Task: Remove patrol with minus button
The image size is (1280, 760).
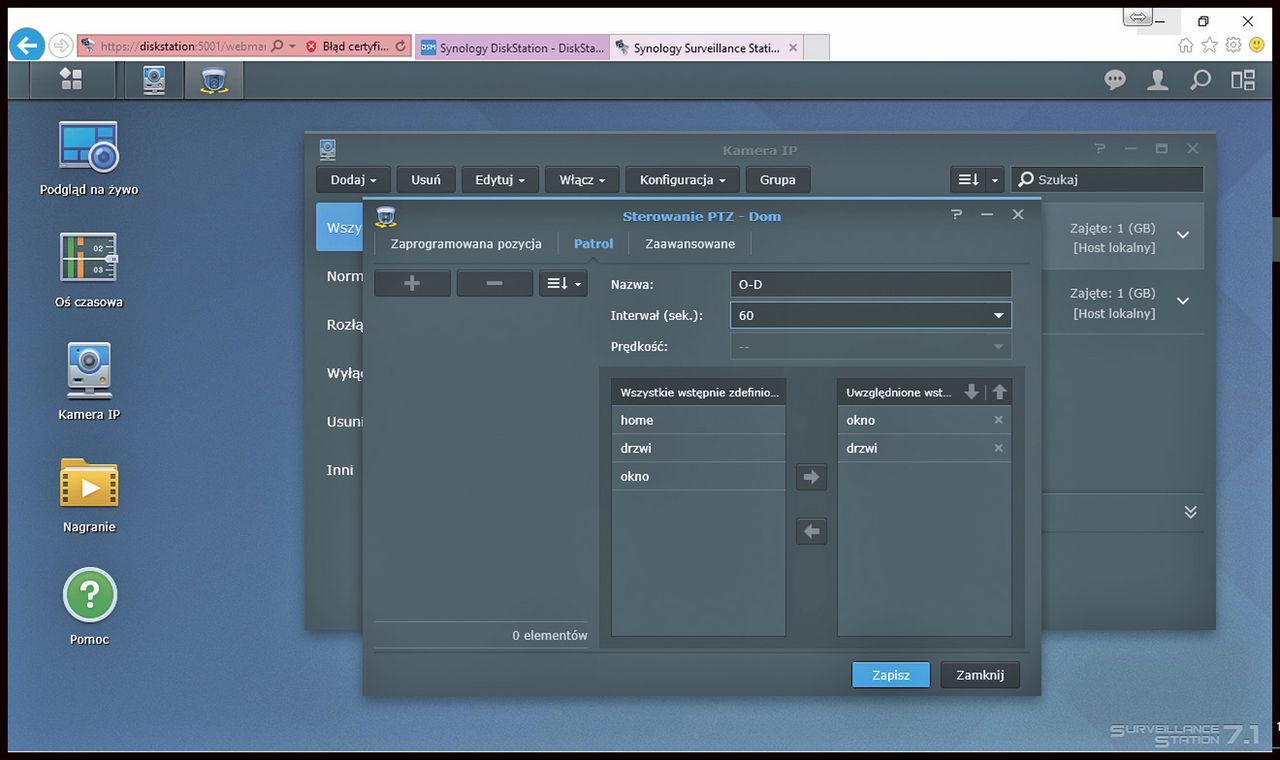Action: pos(494,284)
